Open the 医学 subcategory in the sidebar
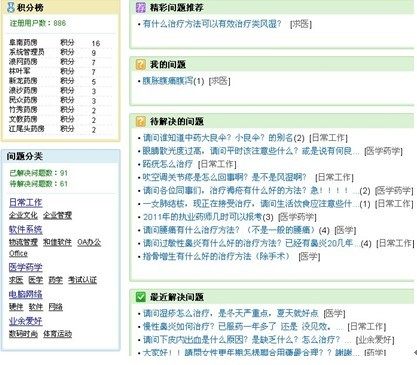417x365 pixels. [x=36, y=280]
